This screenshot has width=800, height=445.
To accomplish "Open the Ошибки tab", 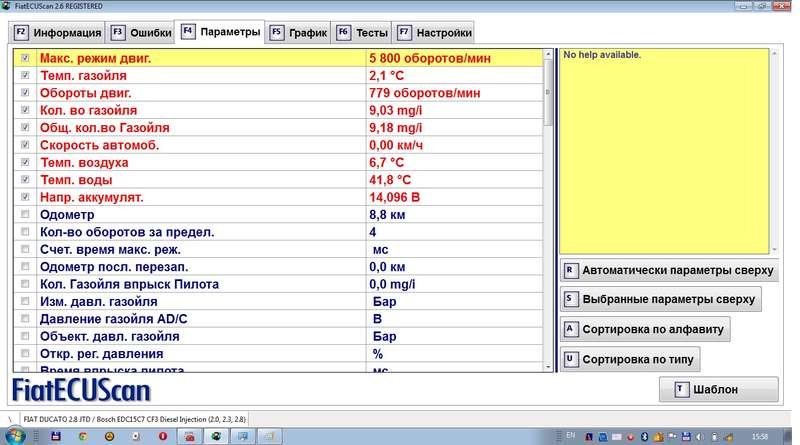I will coord(138,33).
